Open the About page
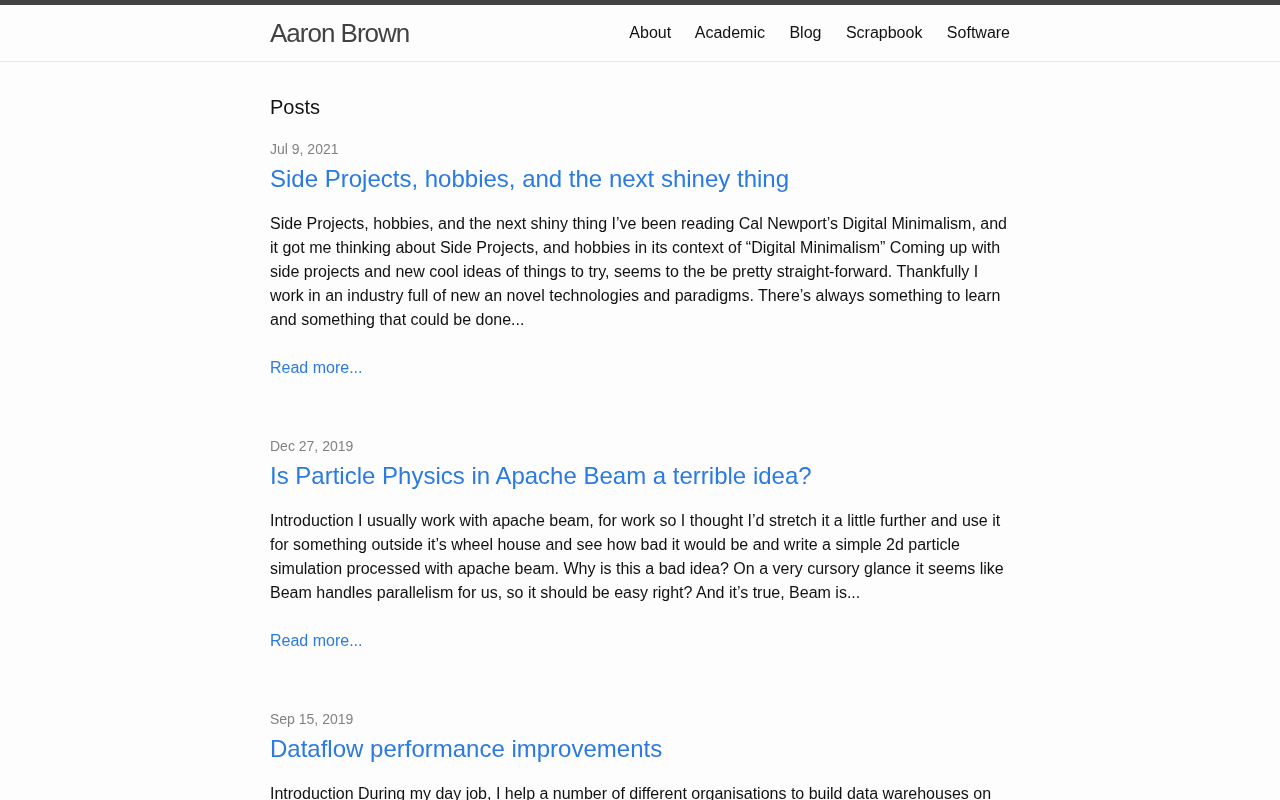Image resolution: width=1280 pixels, height=800 pixels. (x=650, y=33)
